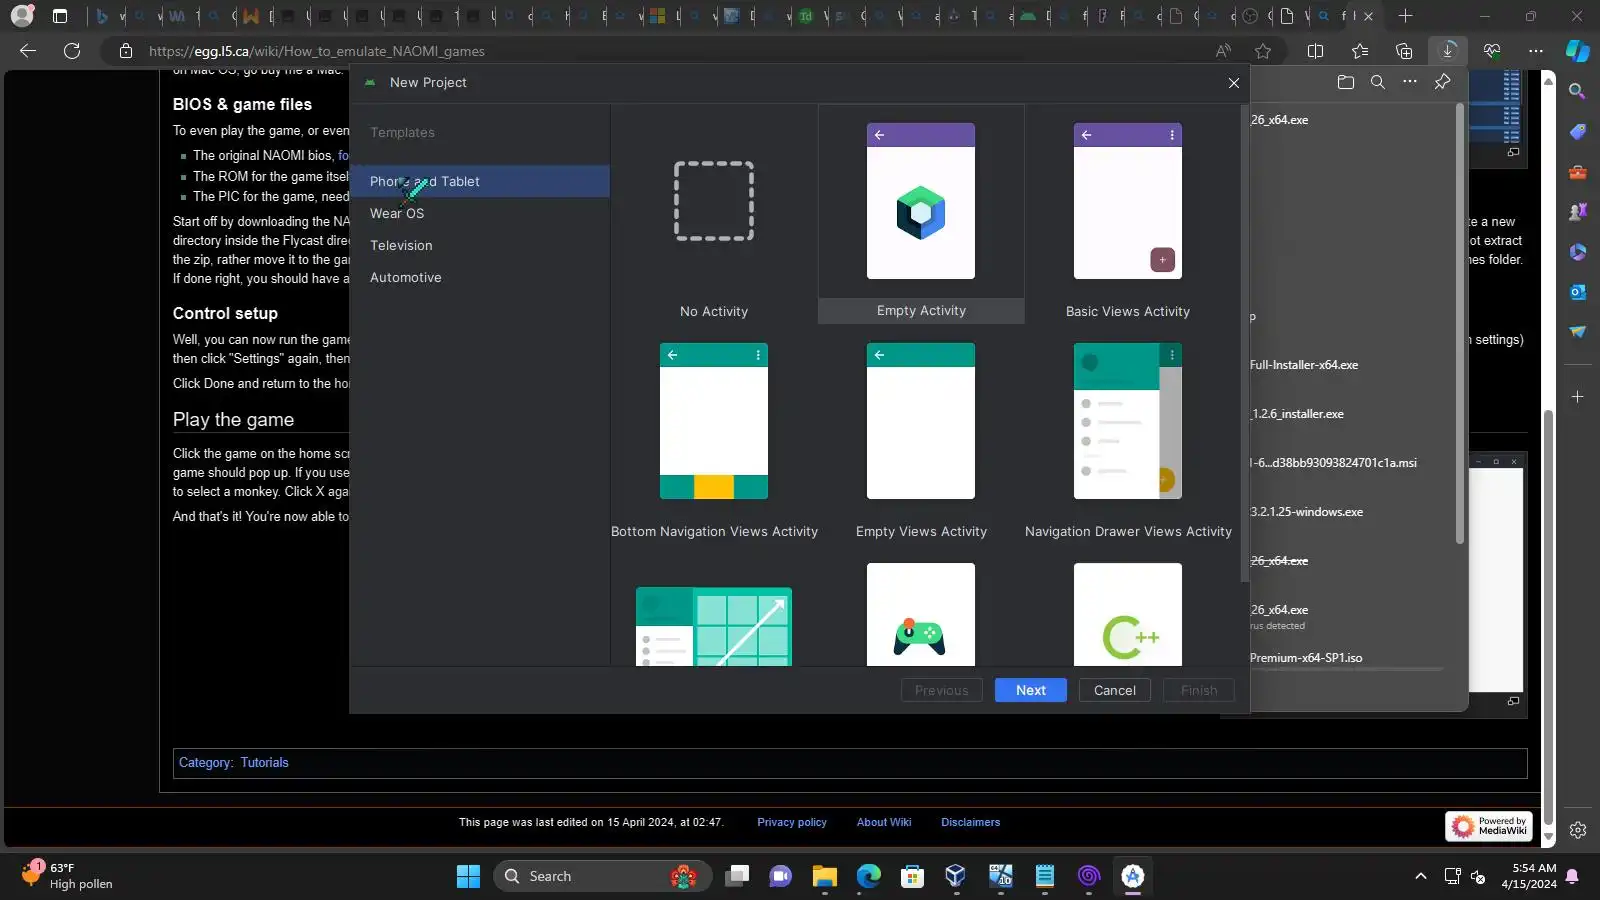
Task: Open the About Wiki link
Action: tap(884, 822)
